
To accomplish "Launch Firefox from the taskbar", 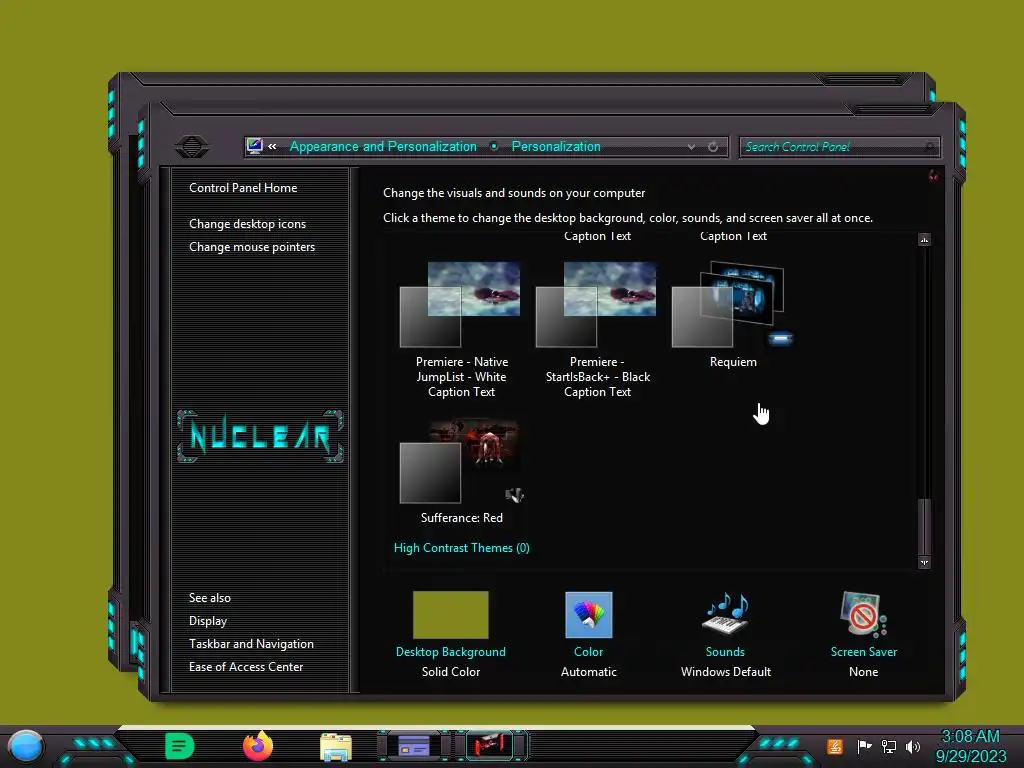I will [x=258, y=746].
